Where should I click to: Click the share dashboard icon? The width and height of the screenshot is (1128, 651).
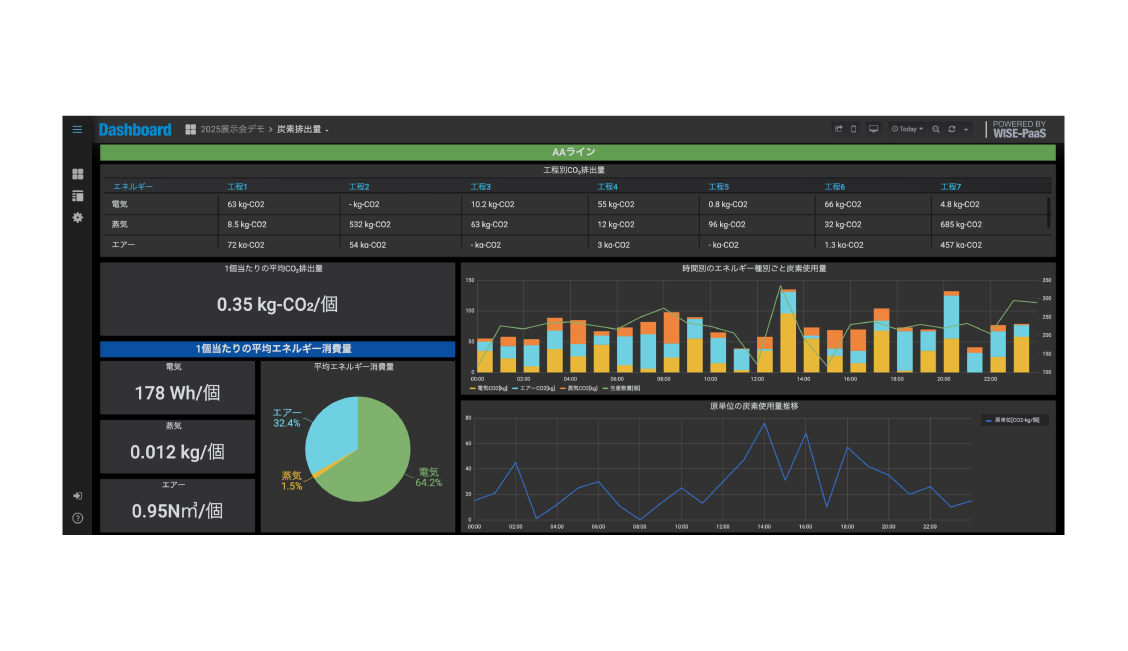coord(838,129)
